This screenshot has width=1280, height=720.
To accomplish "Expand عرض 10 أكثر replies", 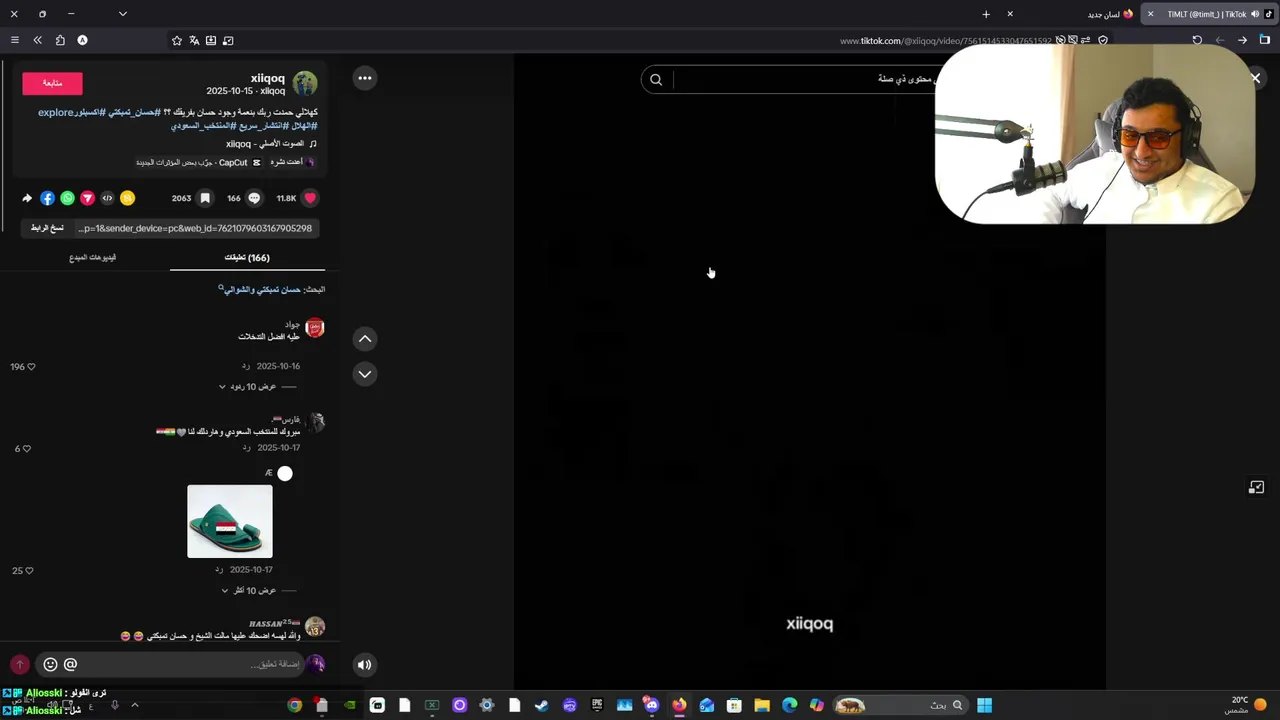I will click(254, 591).
